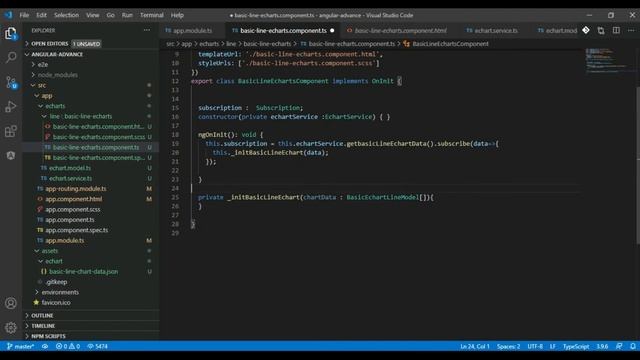
Task: Open the Angular icon in activity bar
Action: (11, 156)
